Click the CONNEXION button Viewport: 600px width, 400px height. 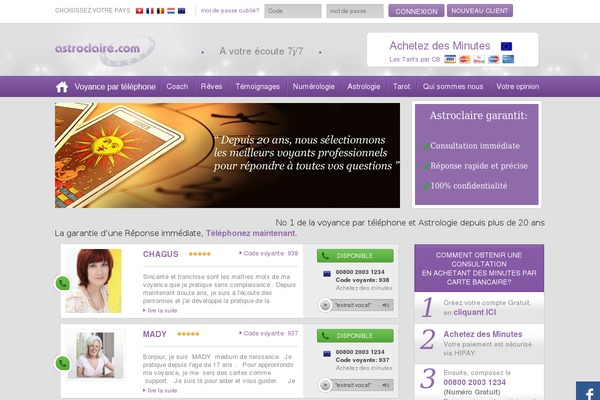click(416, 11)
